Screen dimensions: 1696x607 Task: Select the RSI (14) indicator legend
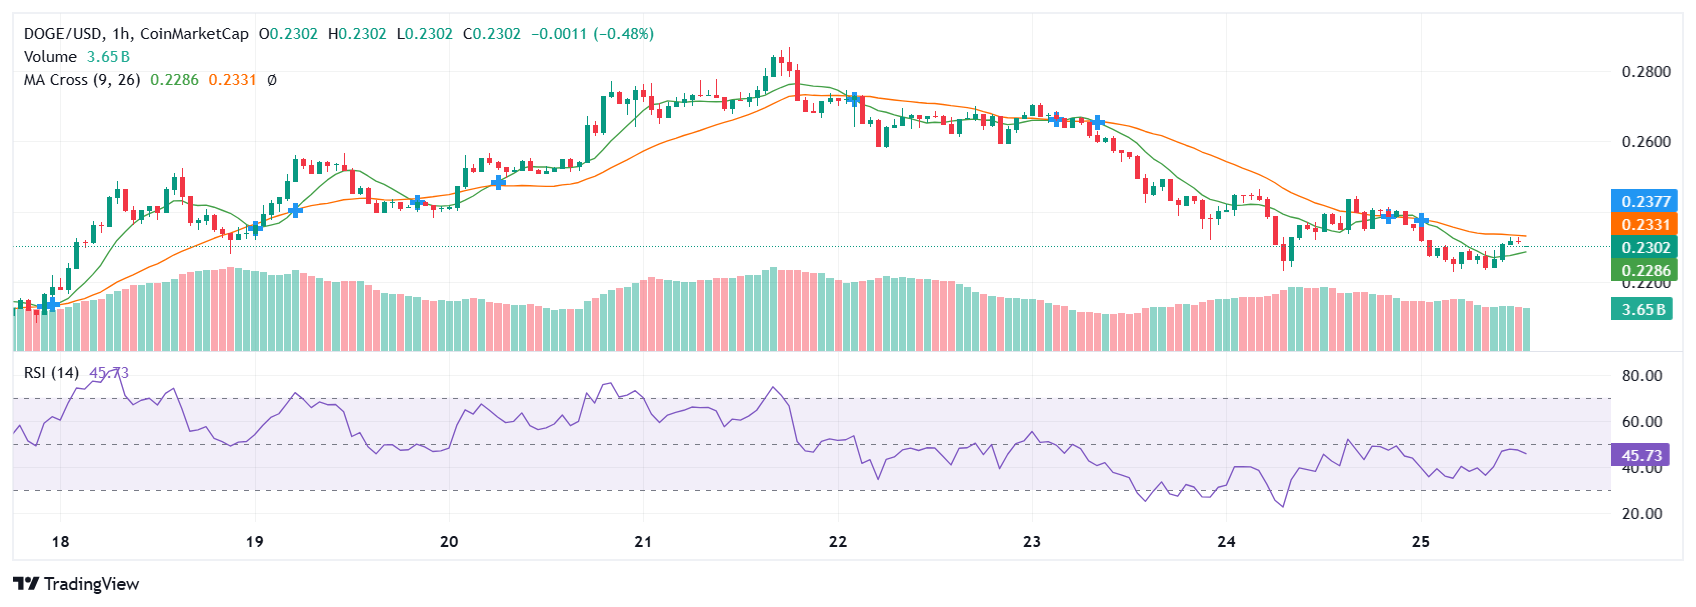click(x=52, y=373)
